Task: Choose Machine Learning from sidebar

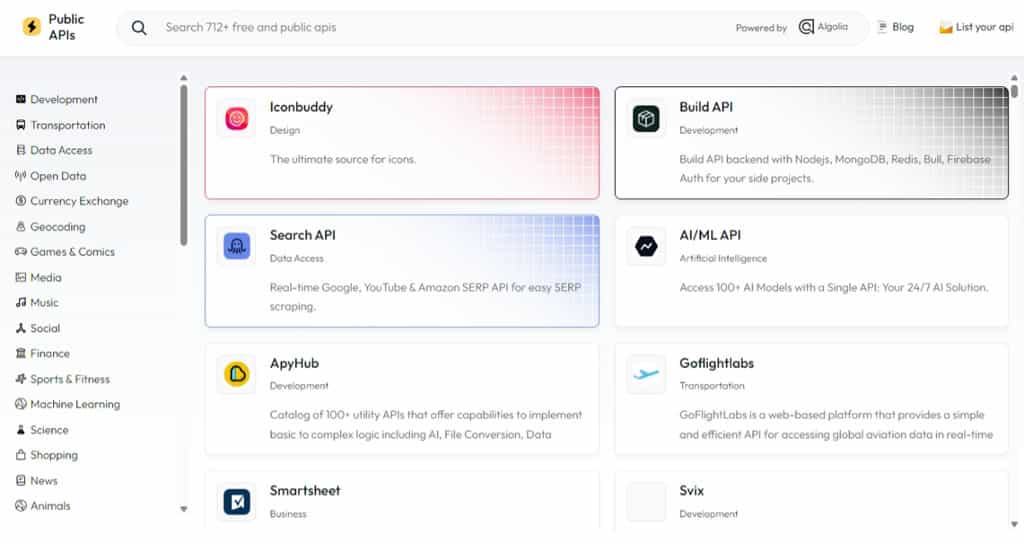Action: point(75,404)
